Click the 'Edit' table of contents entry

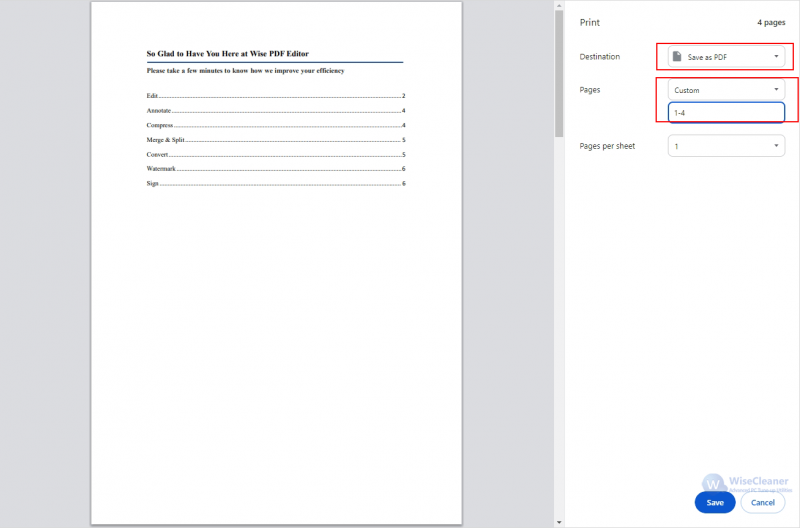tap(276, 96)
